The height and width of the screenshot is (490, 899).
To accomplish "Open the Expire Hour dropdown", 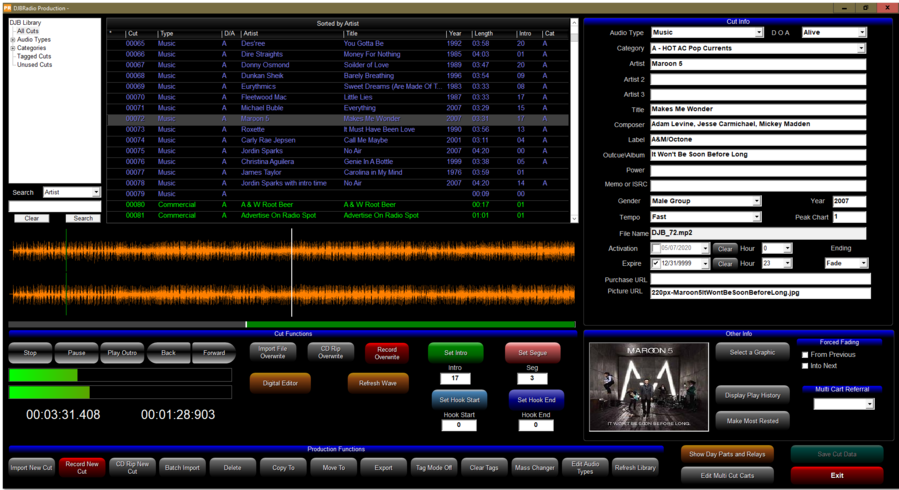I will [788, 264].
